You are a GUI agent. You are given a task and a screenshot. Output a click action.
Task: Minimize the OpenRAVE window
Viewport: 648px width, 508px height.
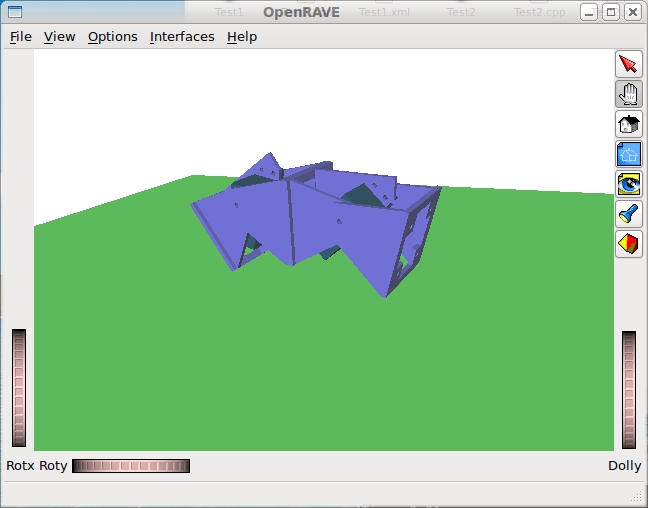pos(590,12)
